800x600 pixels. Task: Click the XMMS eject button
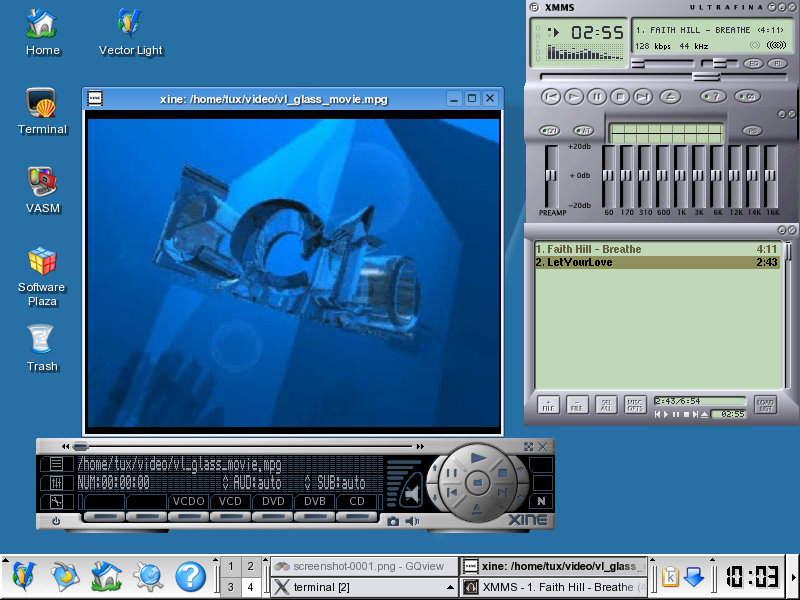click(671, 97)
